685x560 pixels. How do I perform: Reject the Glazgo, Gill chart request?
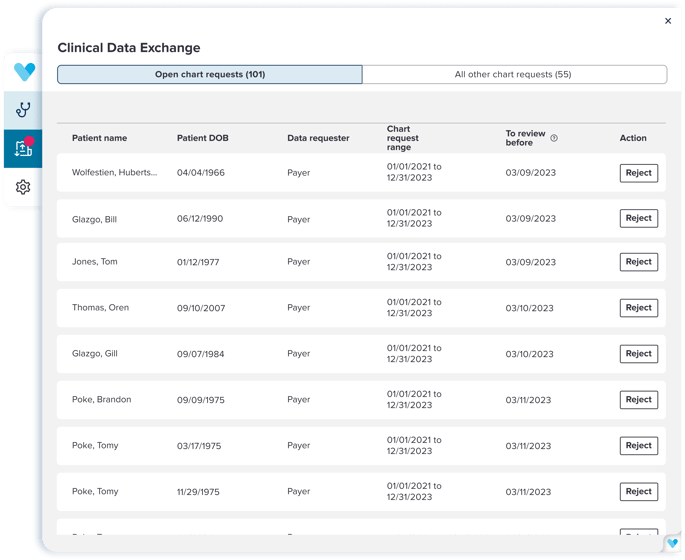pyautogui.click(x=638, y=354)
